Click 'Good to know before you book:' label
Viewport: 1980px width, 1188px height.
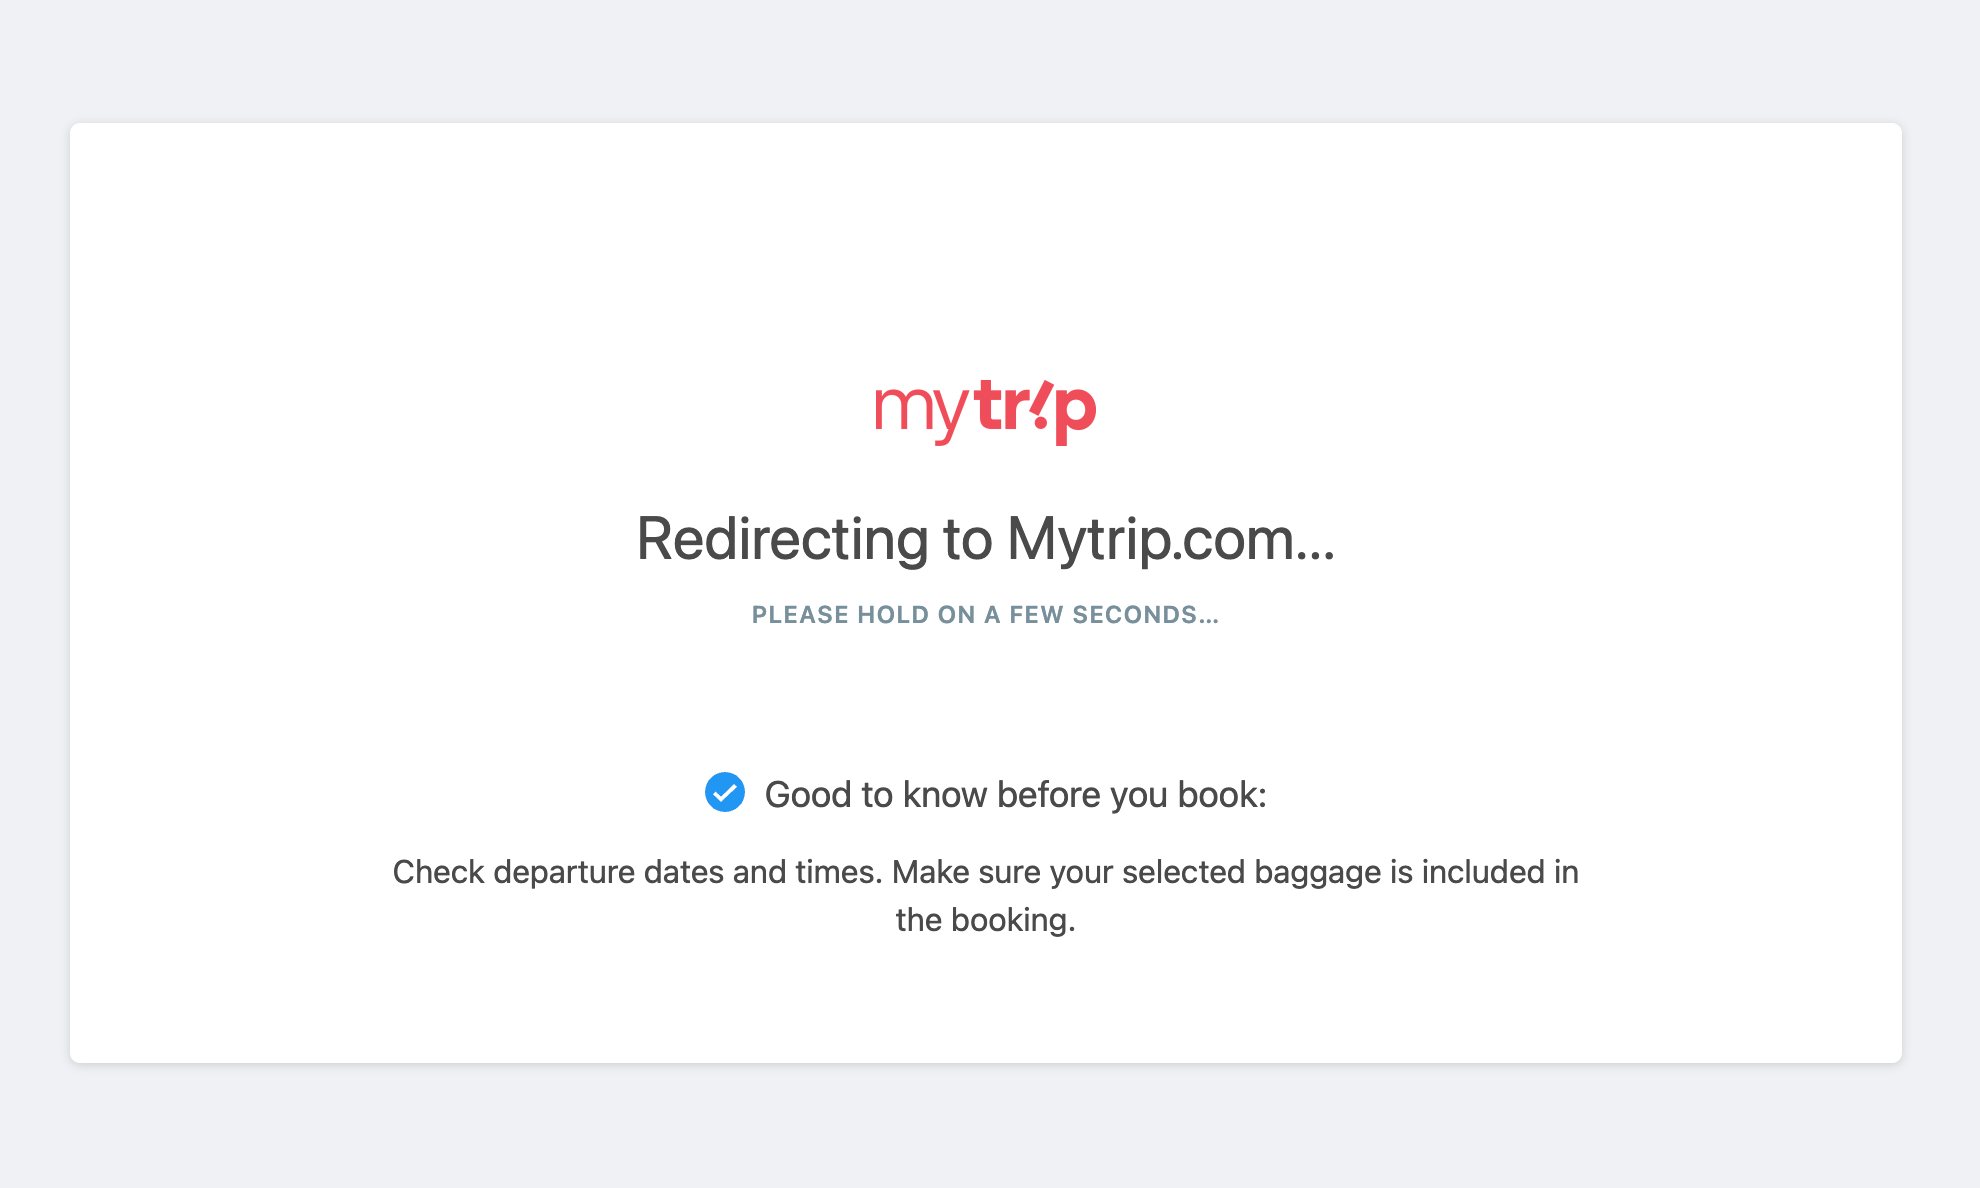[1016, 795]
